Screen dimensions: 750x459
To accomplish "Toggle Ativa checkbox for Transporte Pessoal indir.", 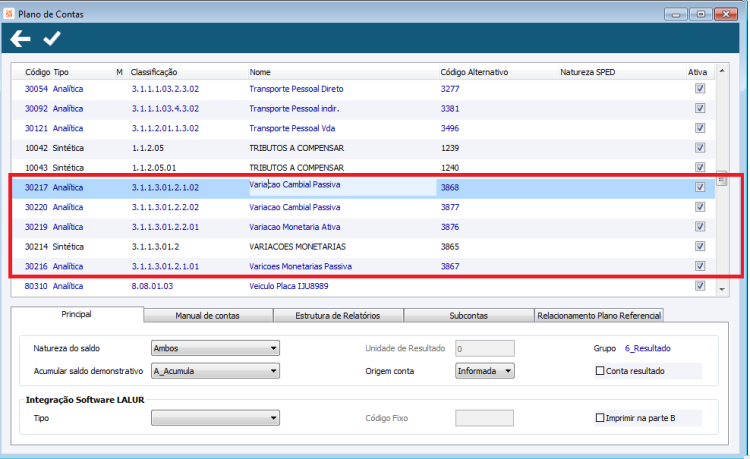I will click(x=700, y=109).
